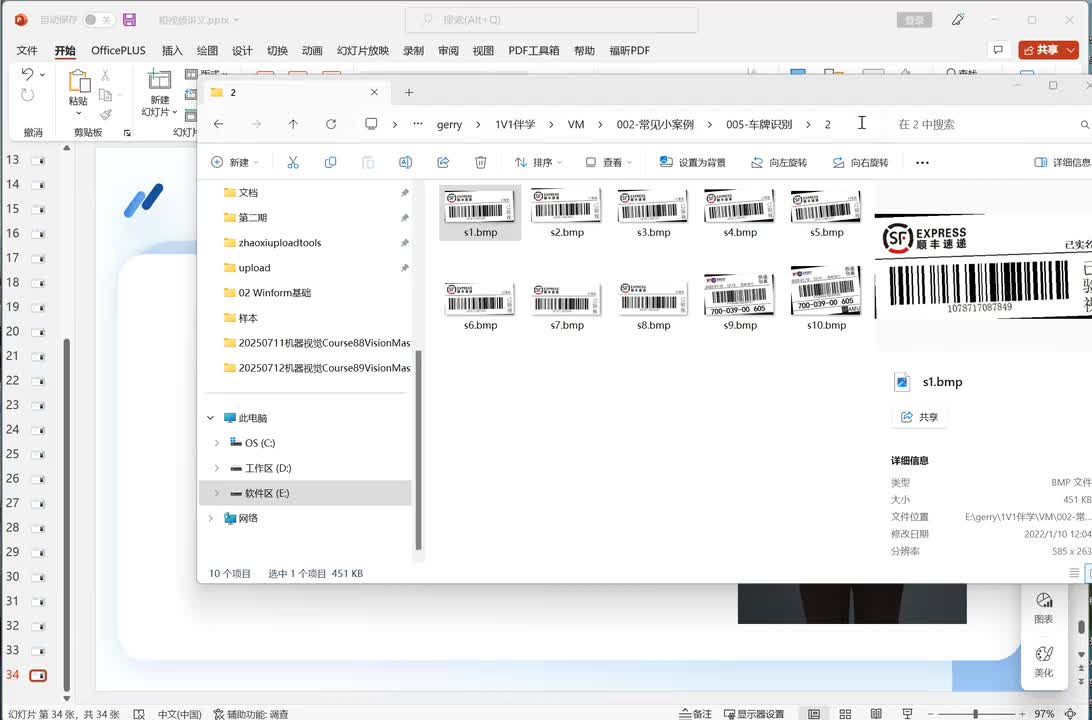1092x720 pixels.
Task: Click 显示器设置 in status bar
Action: pos(754,714)
